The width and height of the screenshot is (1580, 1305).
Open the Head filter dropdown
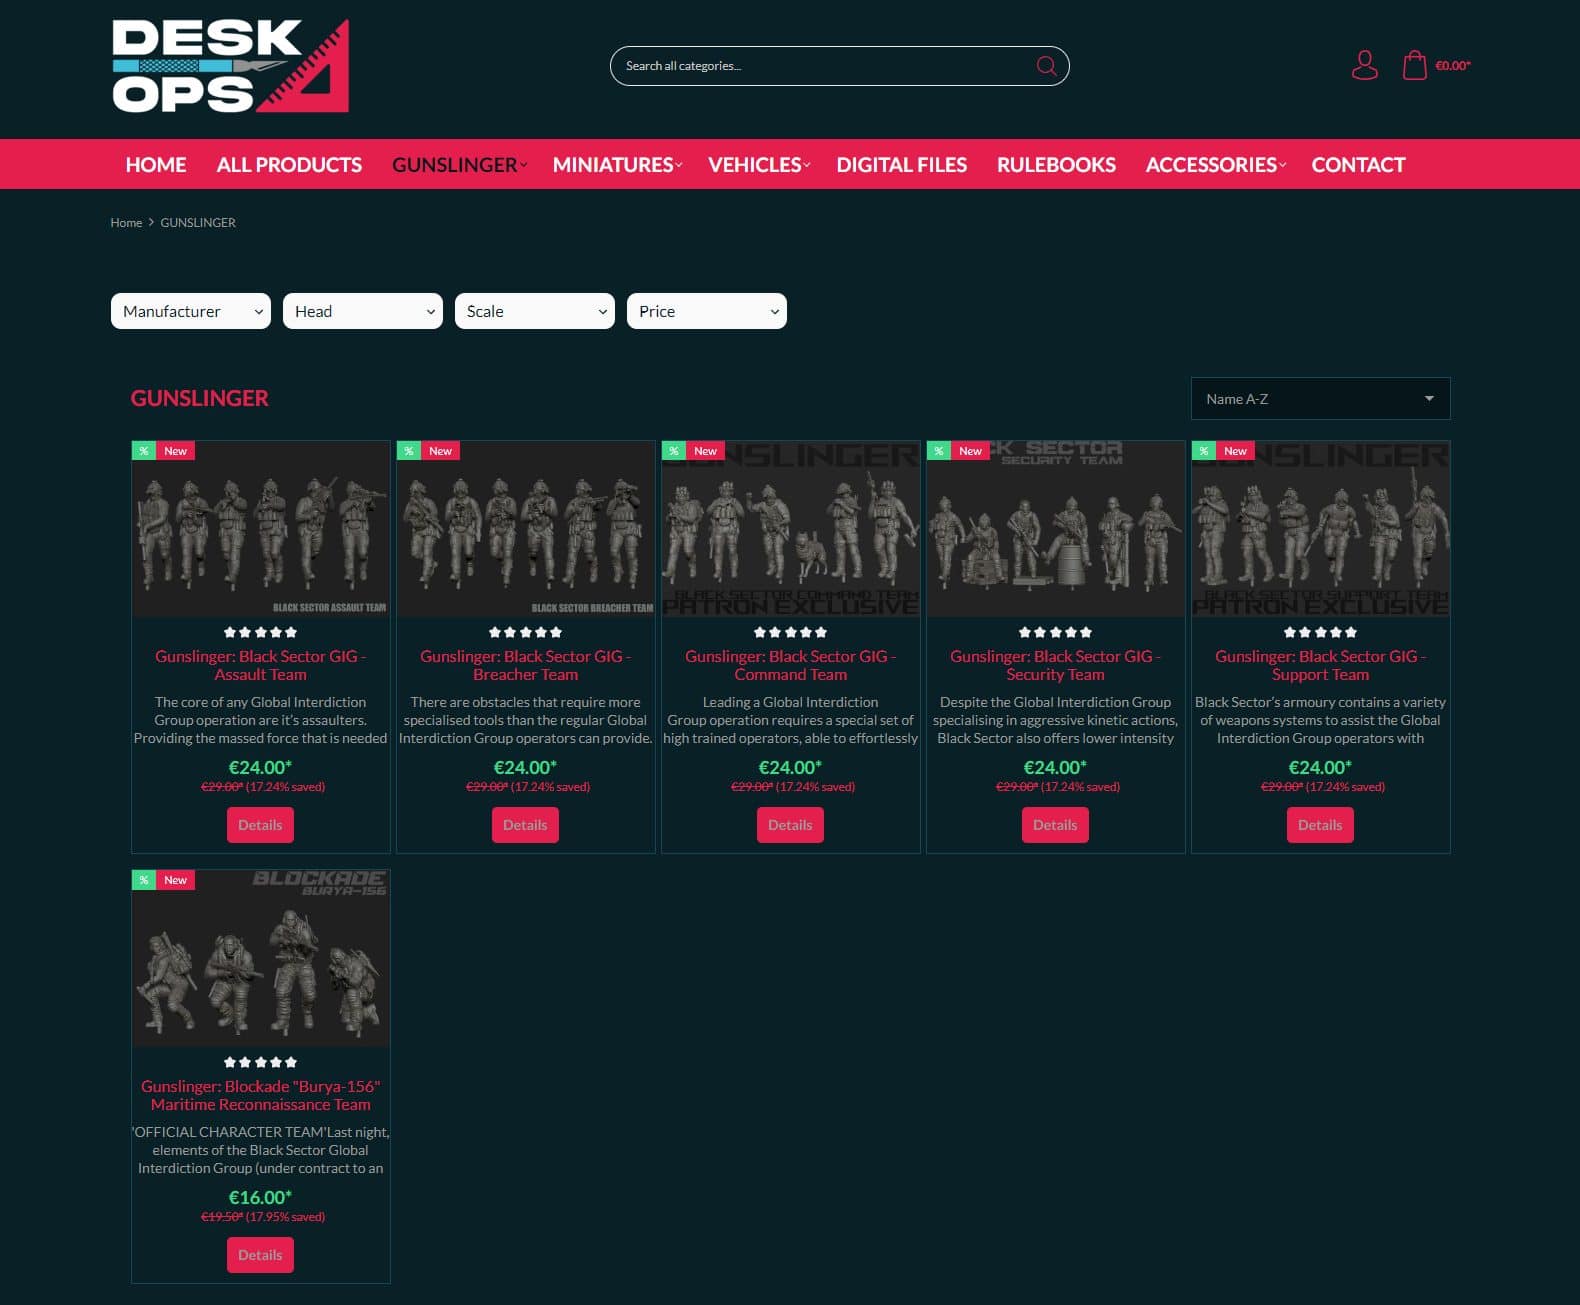[x=363, y=311]
